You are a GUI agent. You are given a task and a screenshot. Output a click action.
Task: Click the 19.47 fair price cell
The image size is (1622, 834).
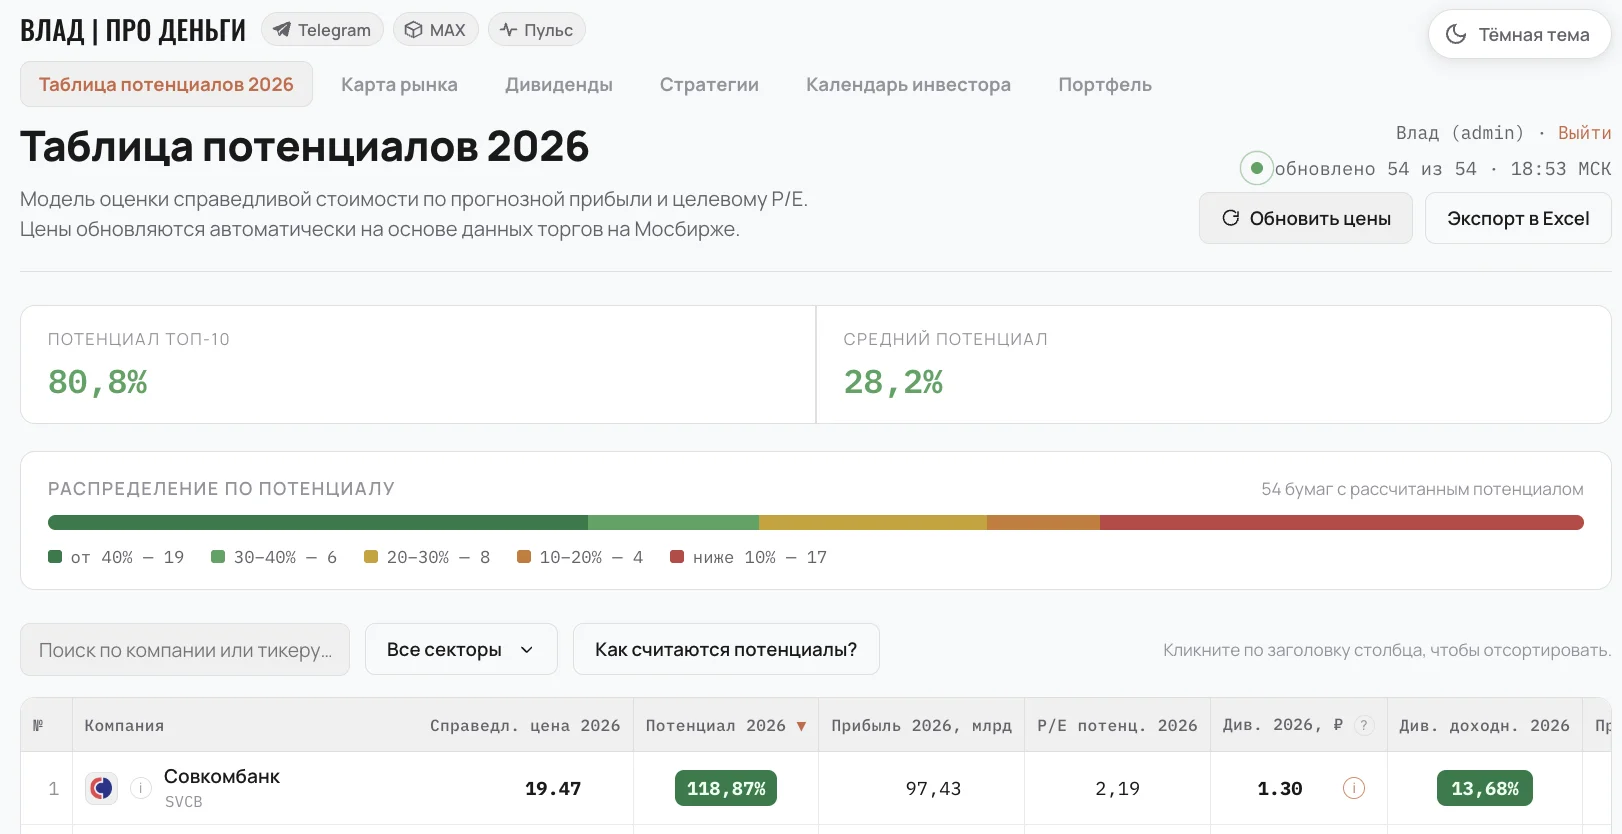(553, 788)
